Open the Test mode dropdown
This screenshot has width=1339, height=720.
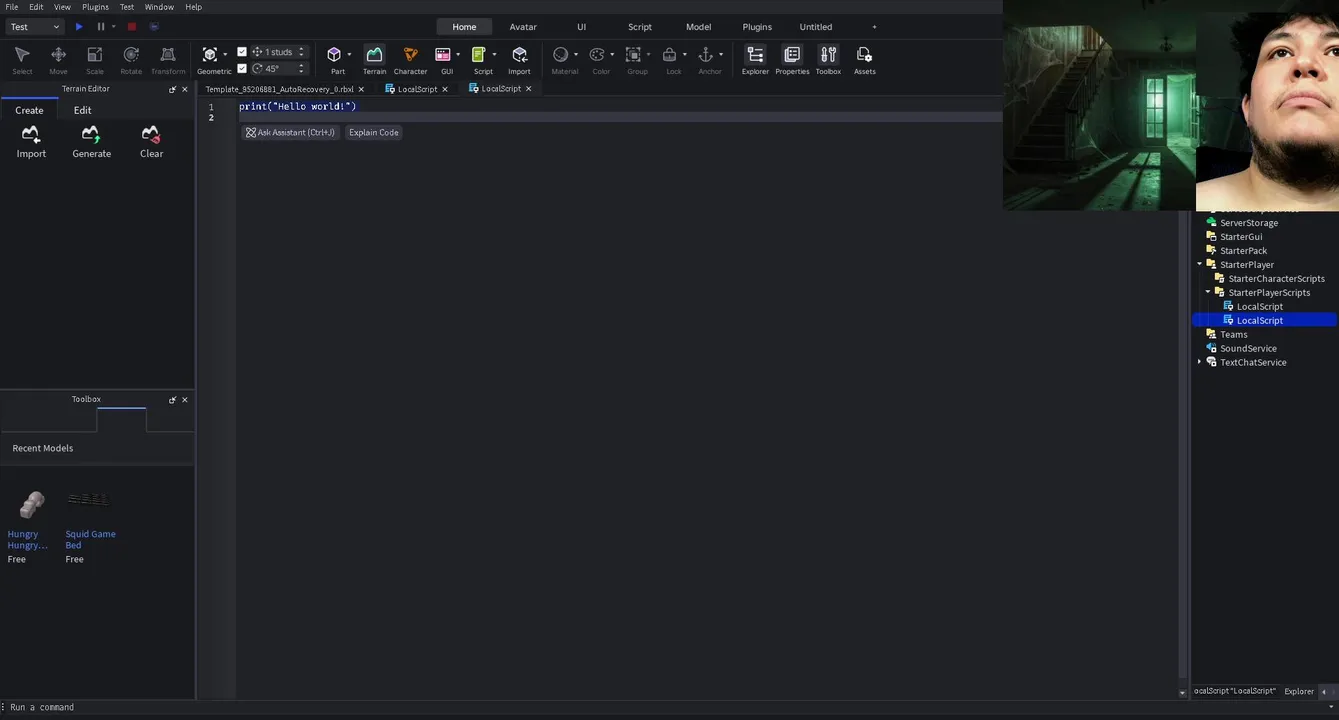coord(35,27)
